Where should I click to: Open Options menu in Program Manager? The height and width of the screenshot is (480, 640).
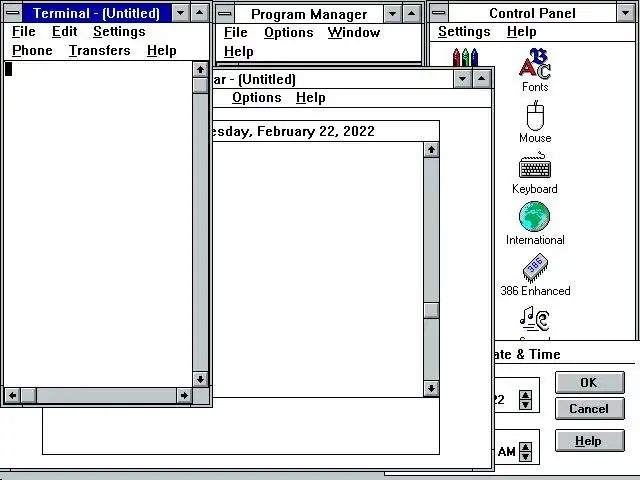(289, 32)
